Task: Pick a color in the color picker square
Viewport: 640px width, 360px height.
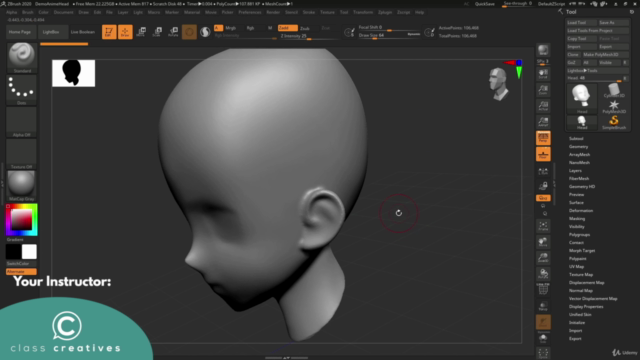Action: pyautogui.click(x=21, y=219)
